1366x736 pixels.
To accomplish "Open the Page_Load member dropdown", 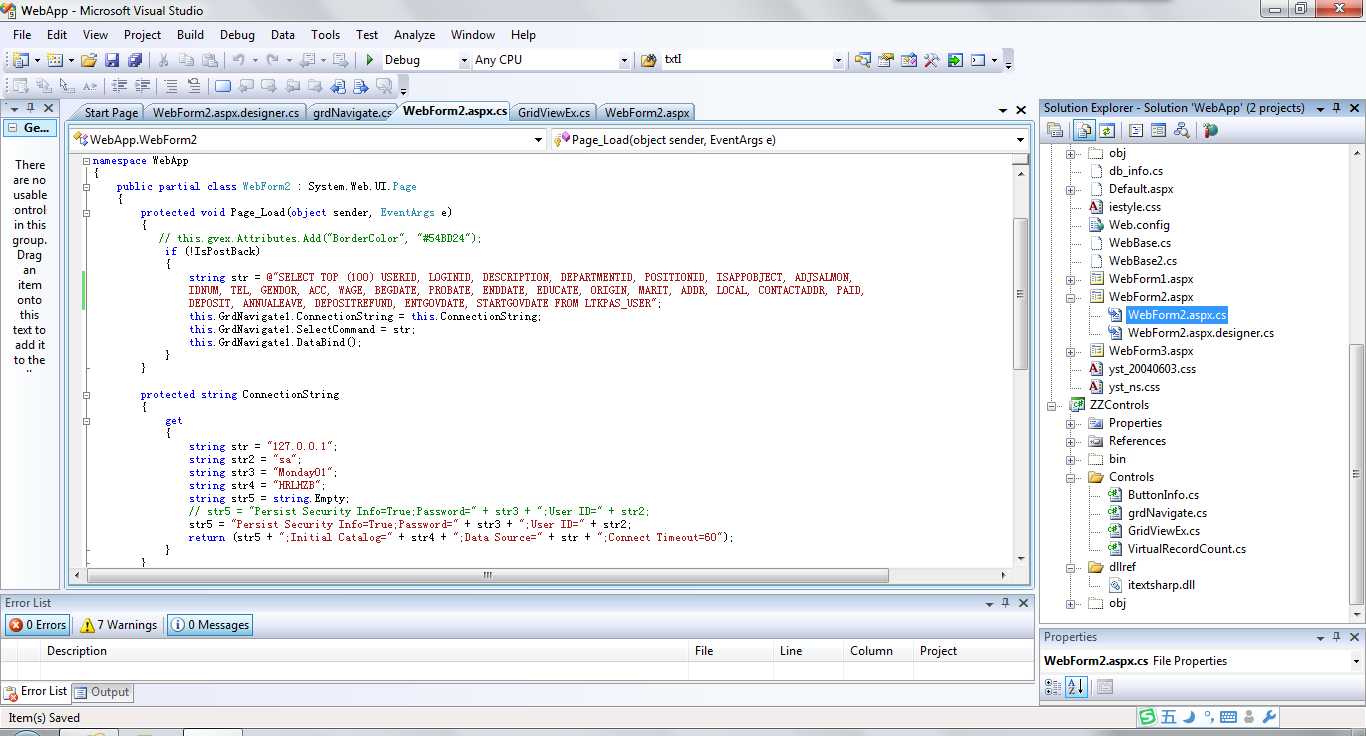I will 1020,140.
